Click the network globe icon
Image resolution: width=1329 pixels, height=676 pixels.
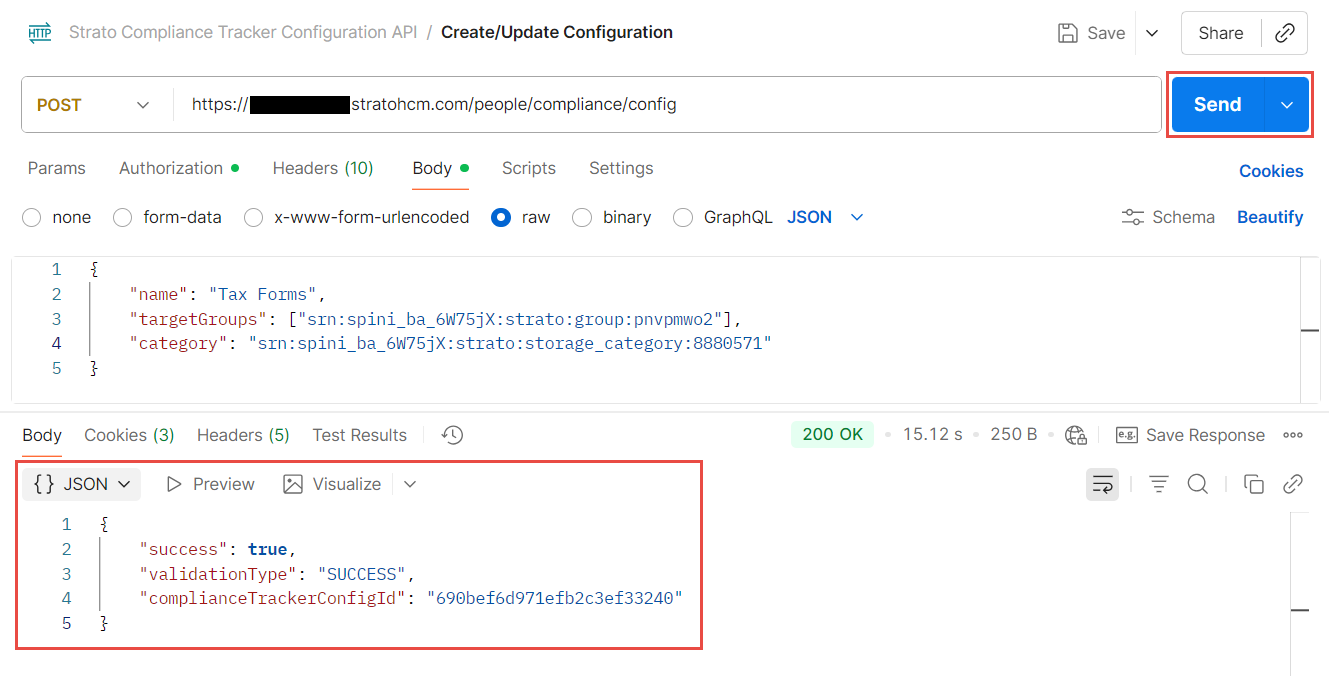point(1076,435)
